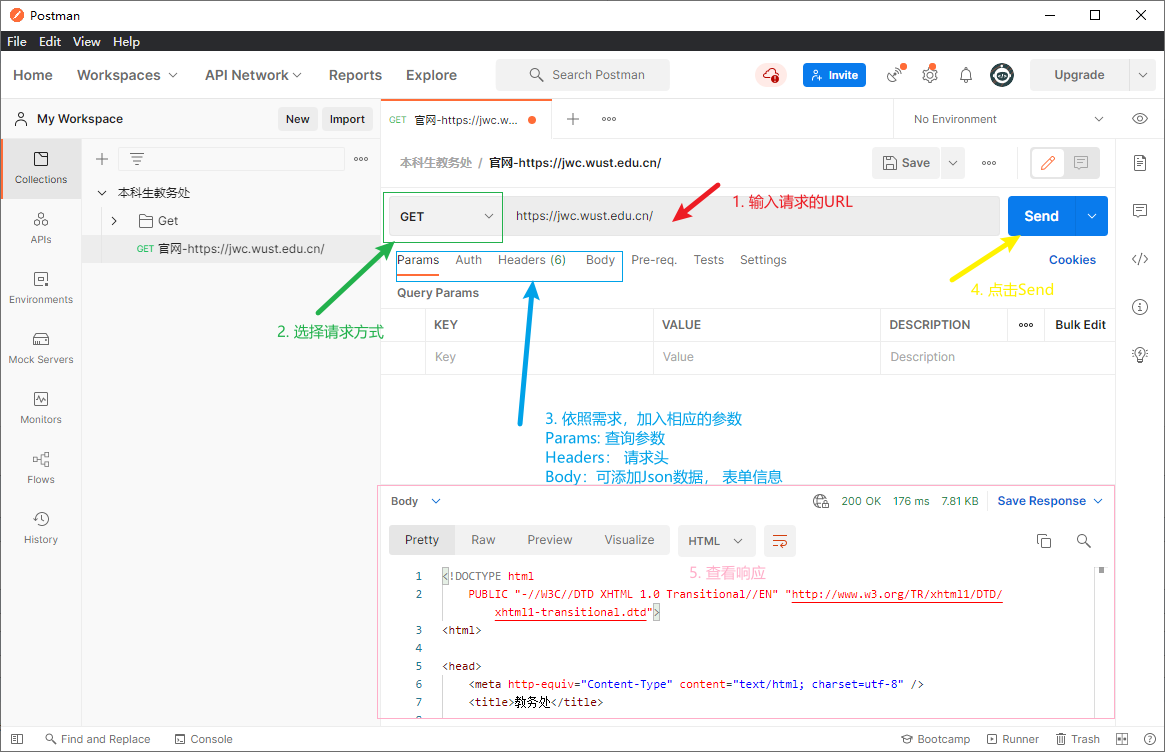
Task: Click Bulk Edit for query params
Action: 1080,325
